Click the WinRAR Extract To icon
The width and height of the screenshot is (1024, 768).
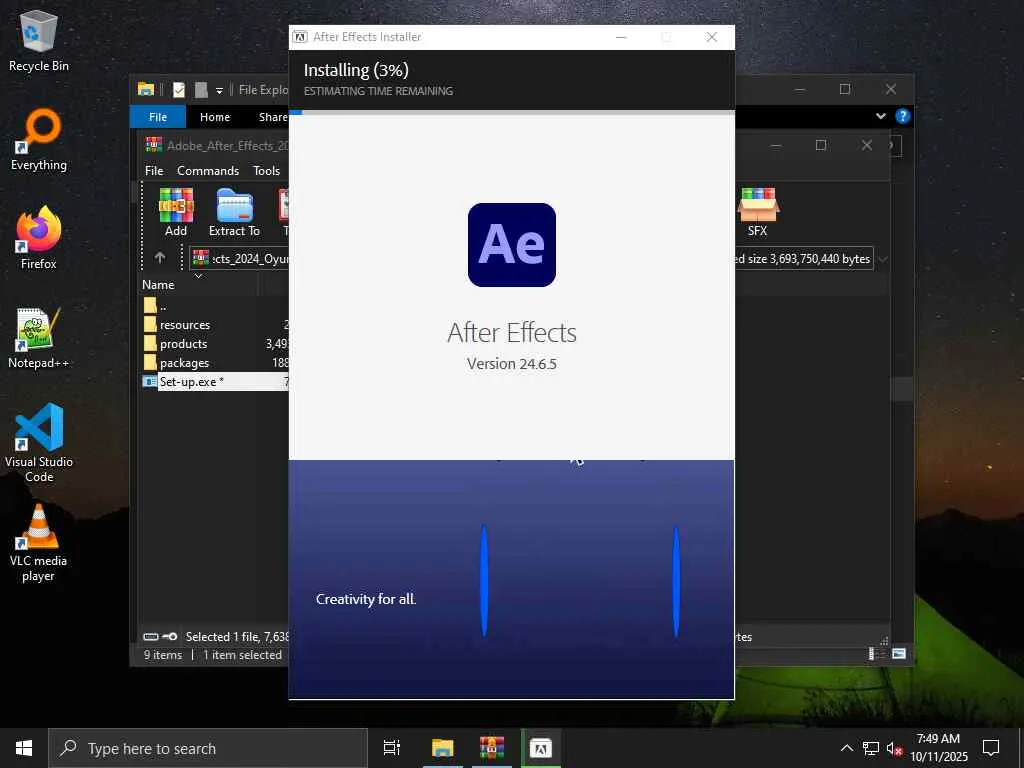pos(234,213)
